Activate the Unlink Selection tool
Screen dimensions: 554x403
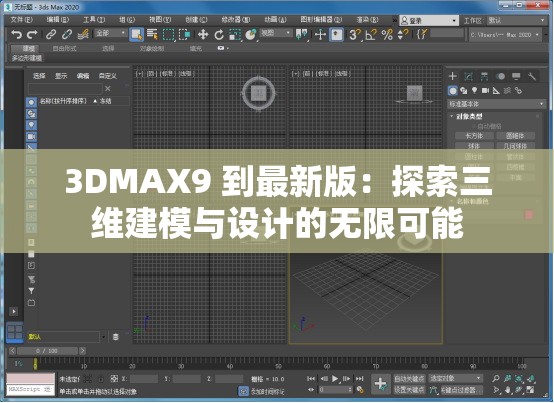click(67, 34)
